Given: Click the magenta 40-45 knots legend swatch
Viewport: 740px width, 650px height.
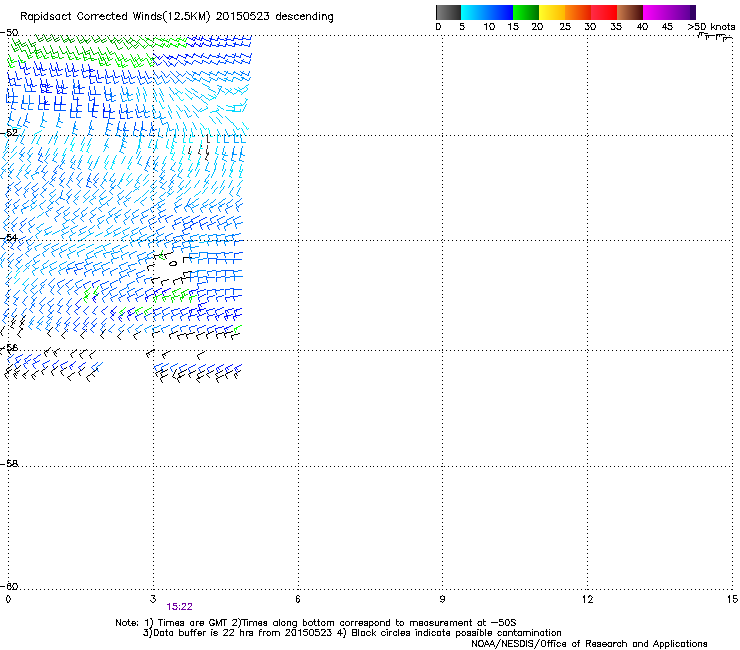Looking at the screenshot, I should [x=656, y=12].
